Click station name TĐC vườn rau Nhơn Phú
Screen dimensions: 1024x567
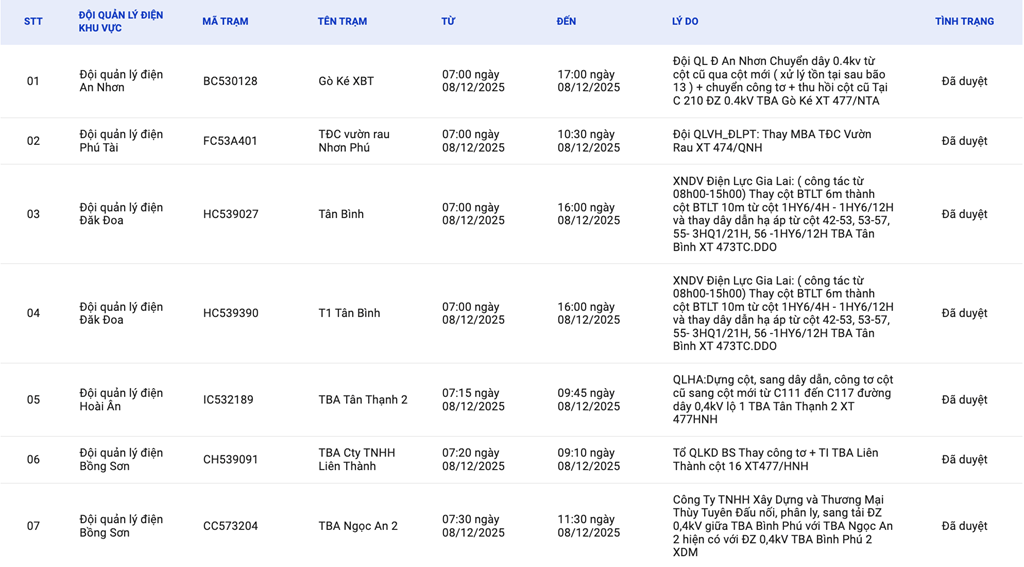click(x=354, y=141)
